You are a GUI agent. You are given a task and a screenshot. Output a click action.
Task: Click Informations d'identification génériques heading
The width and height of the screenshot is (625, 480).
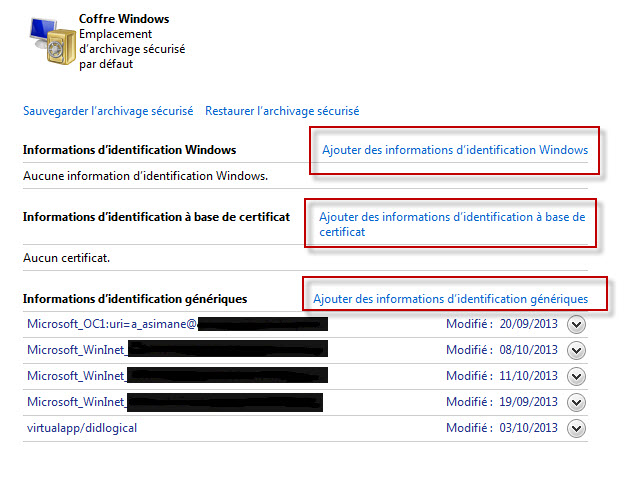pos(135,299)
